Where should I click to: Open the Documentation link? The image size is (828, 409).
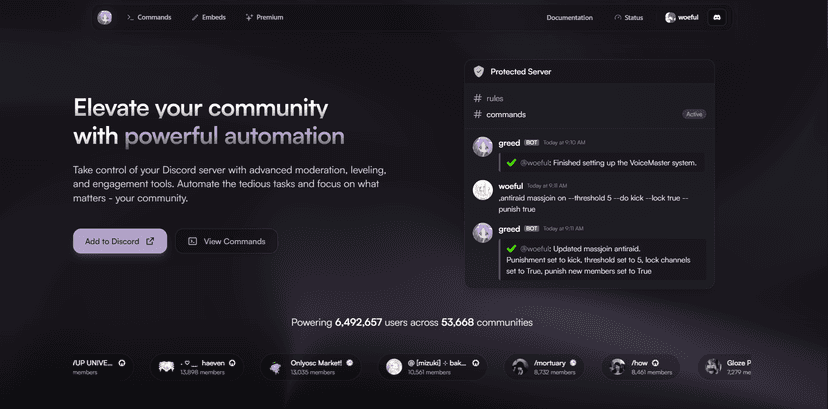point(569,17)
